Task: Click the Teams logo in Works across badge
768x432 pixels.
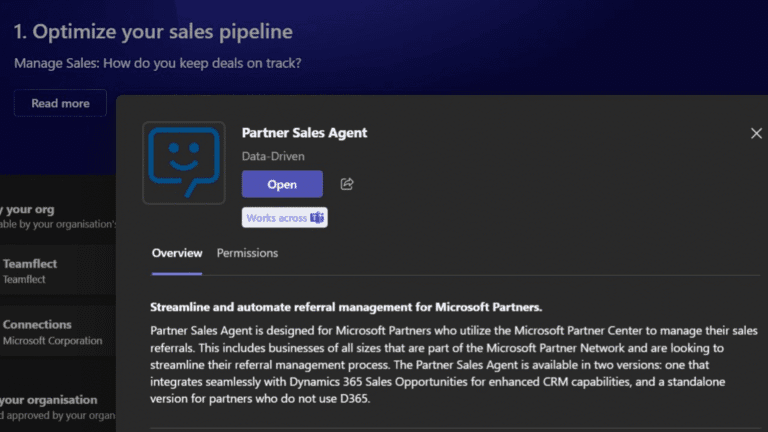Action: [x=317, y=218]
